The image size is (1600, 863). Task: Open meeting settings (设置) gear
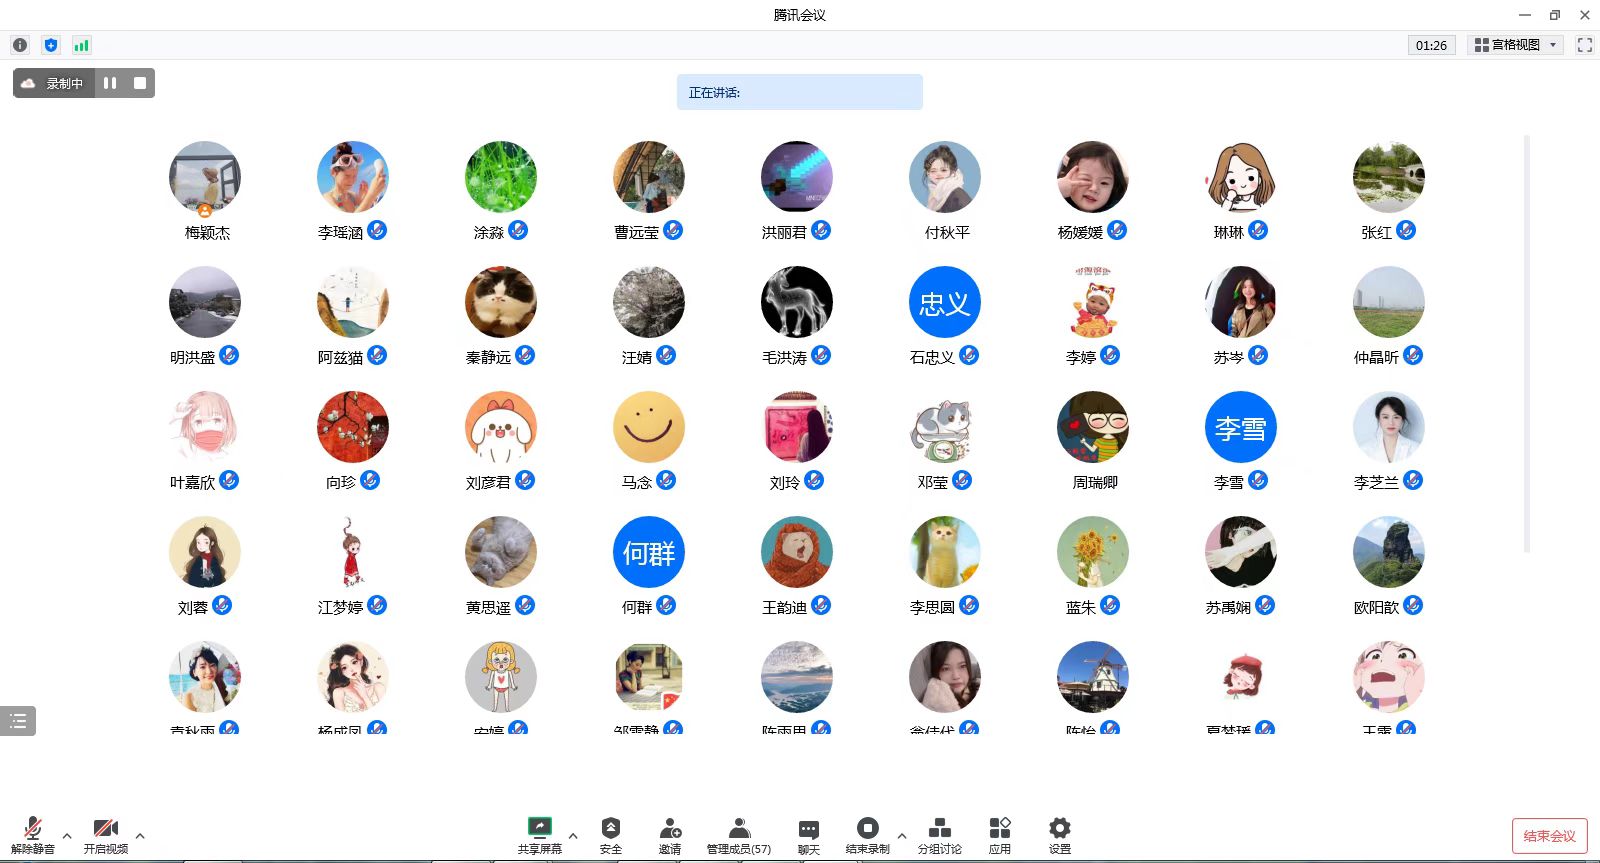tap(1059, 834)
